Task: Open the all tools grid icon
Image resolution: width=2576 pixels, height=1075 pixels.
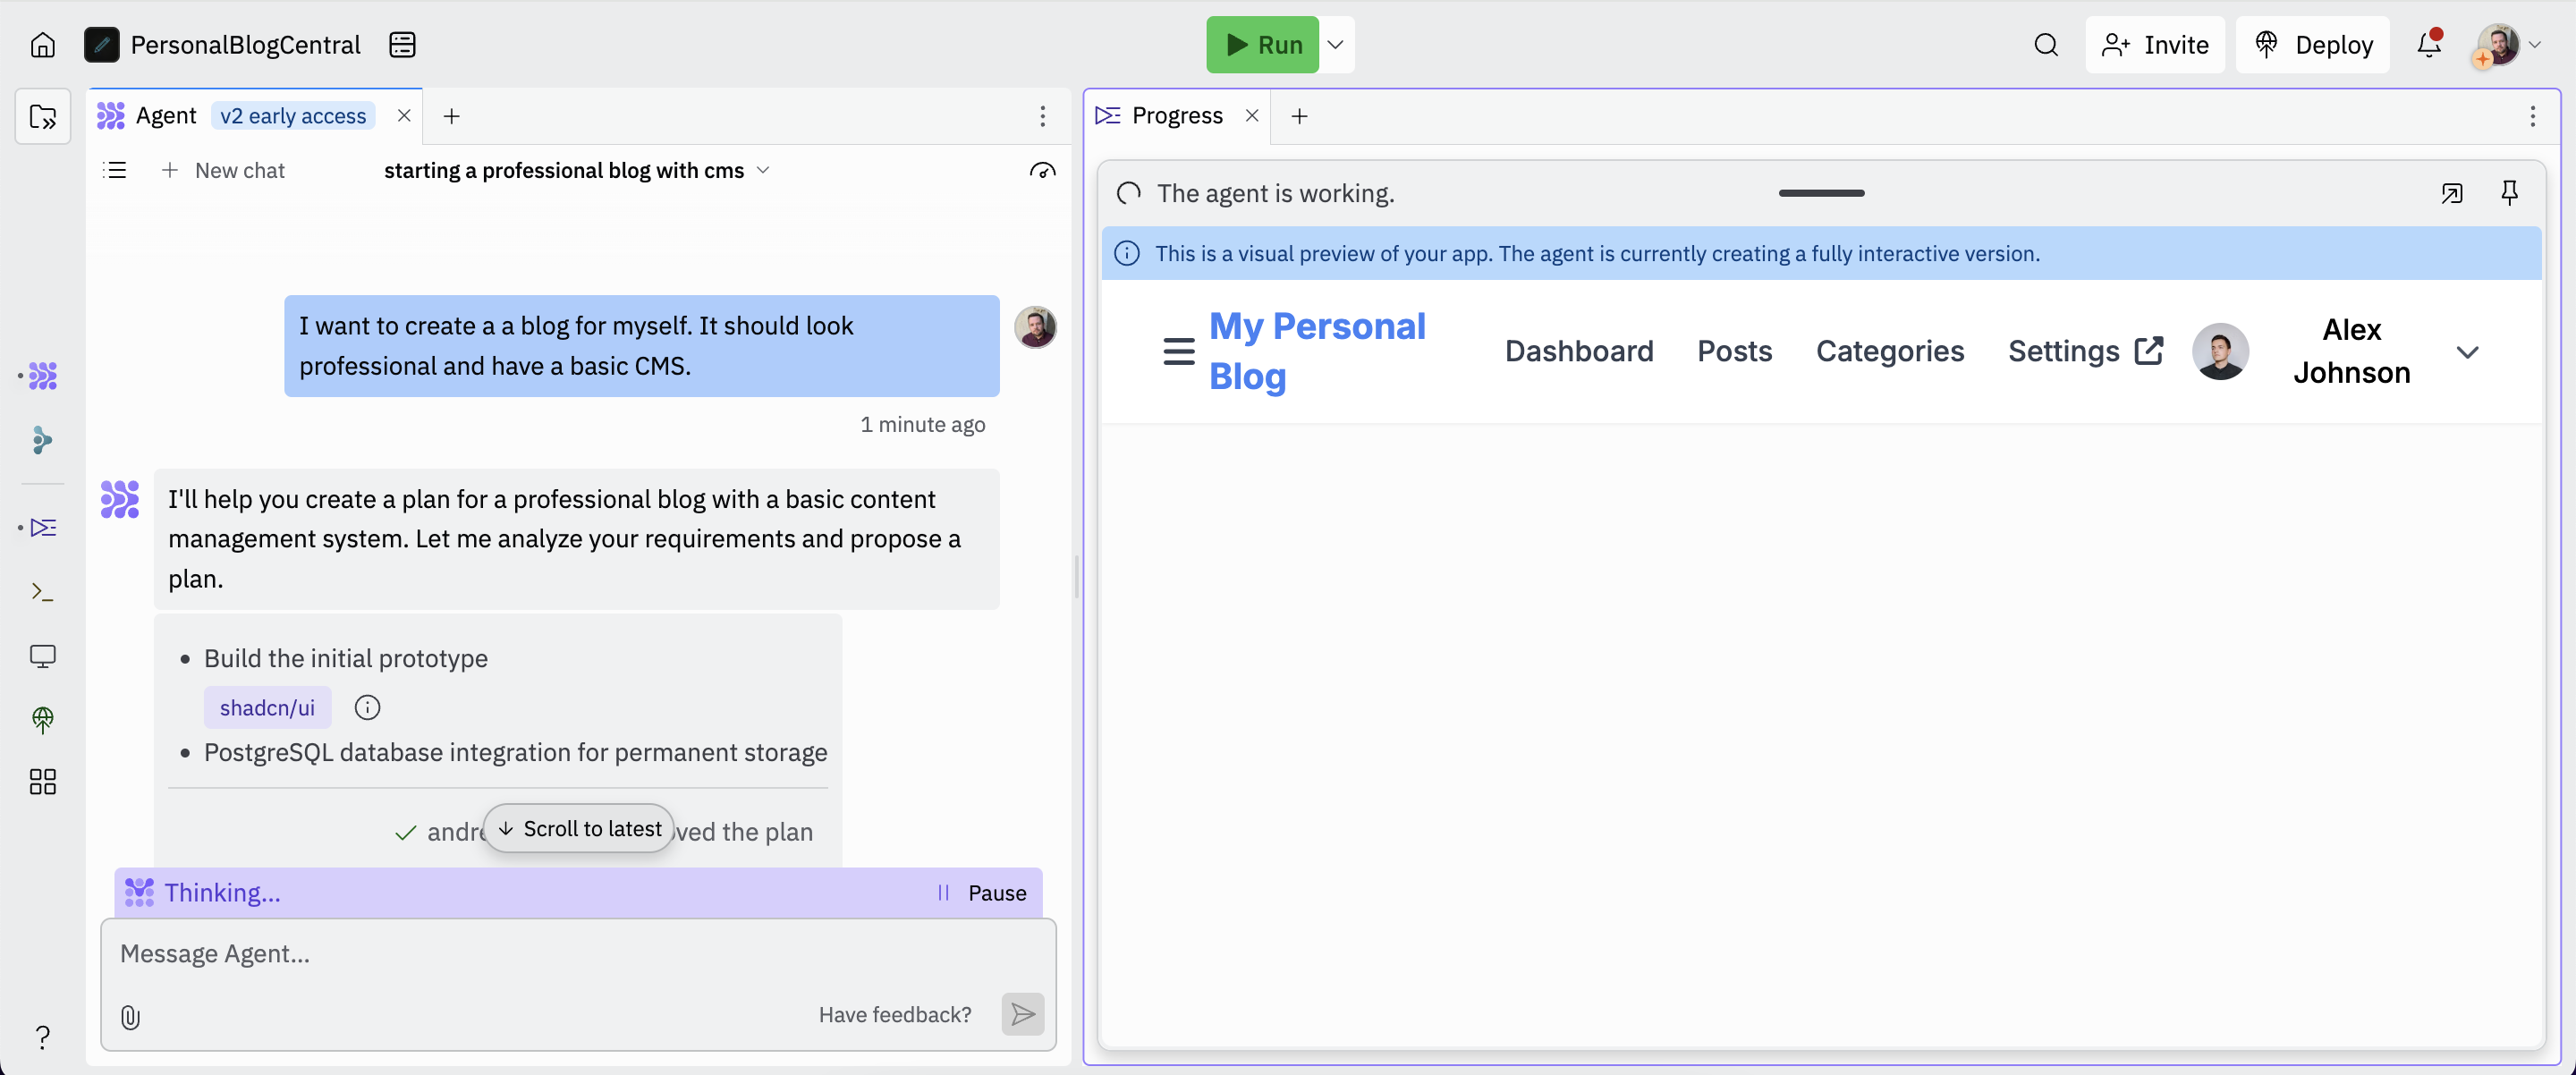Action: 42,782
